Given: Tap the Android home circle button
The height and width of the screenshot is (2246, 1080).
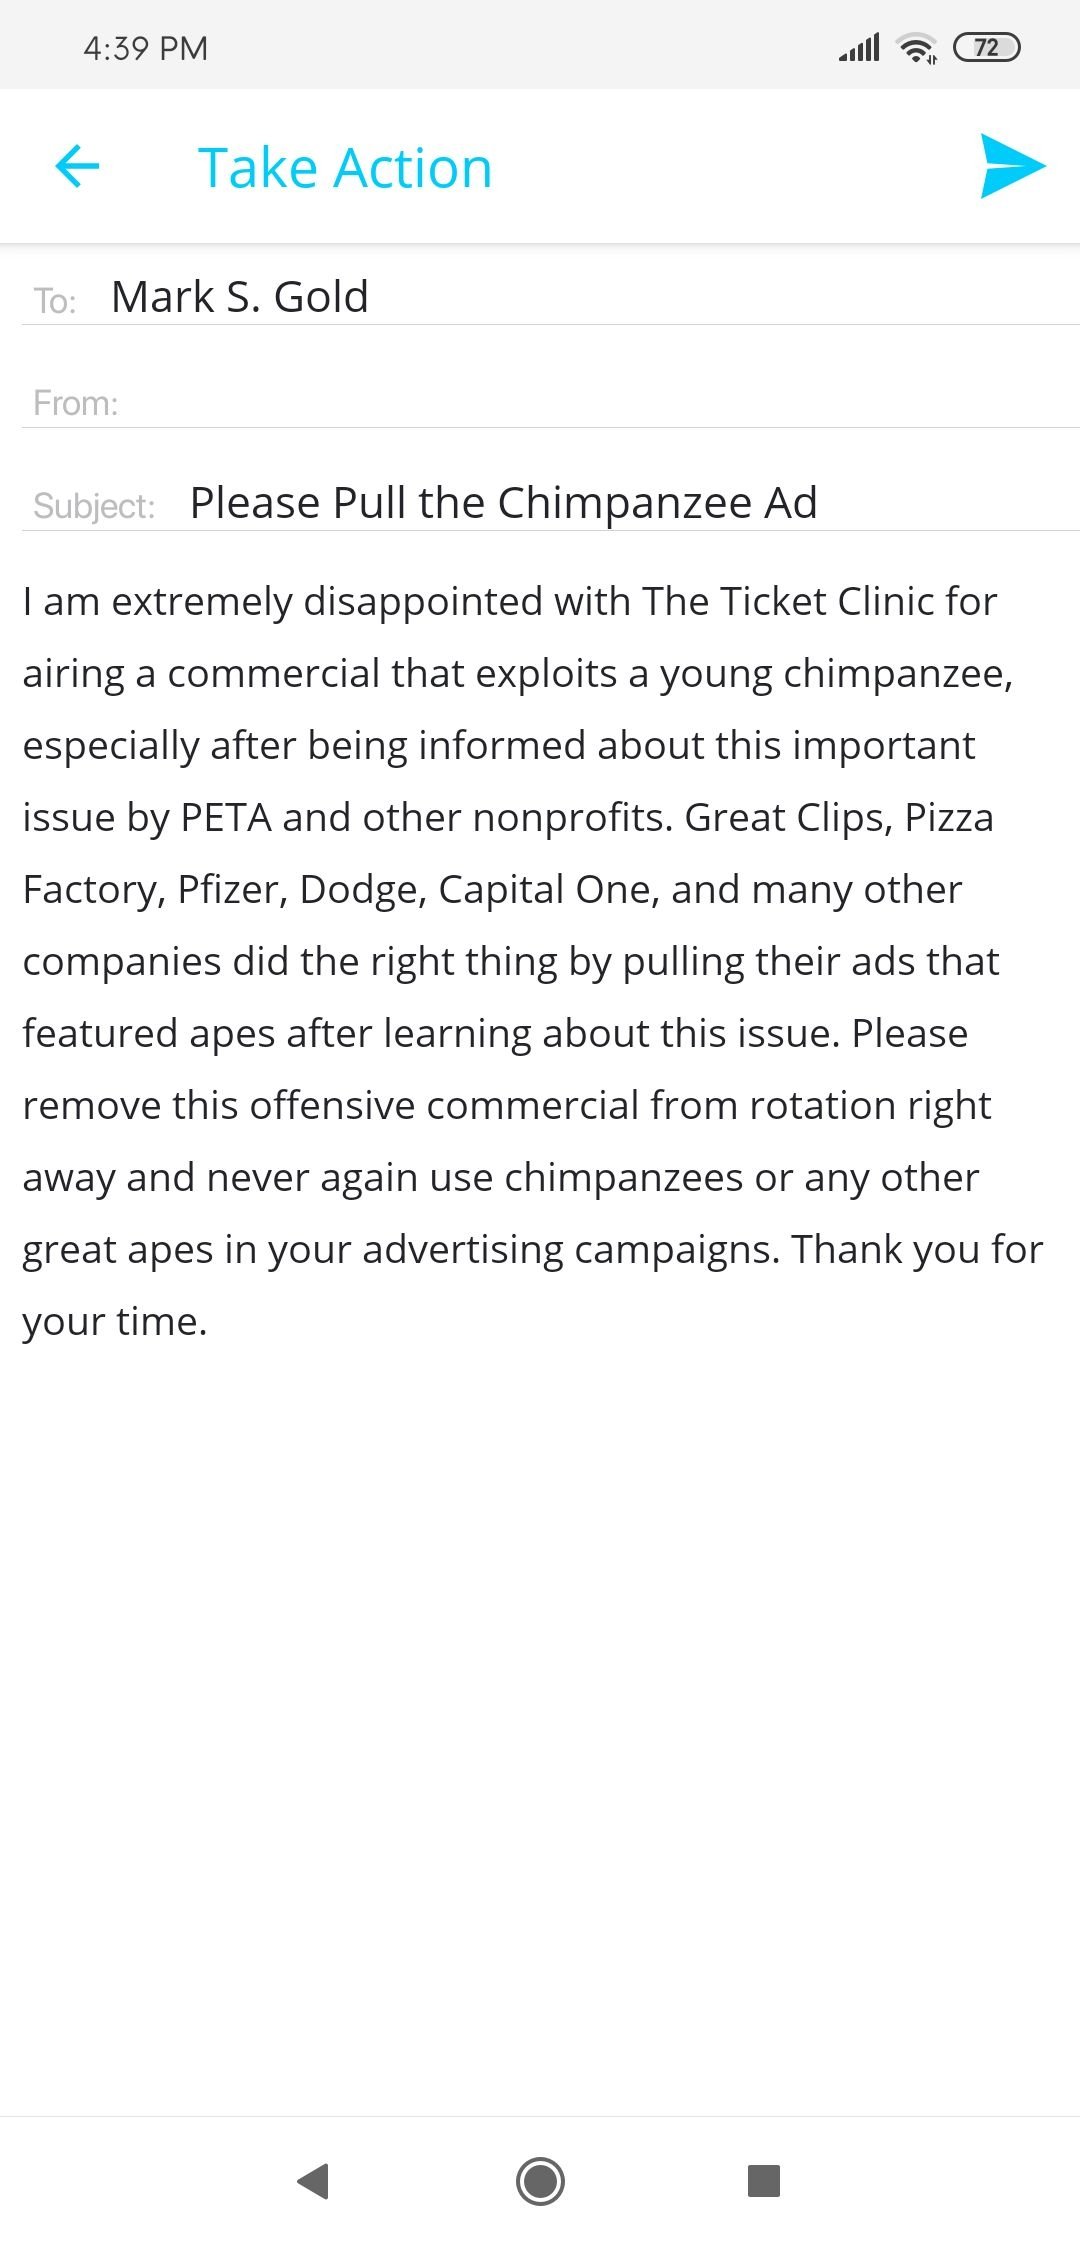Looking at the screenshot, I should [540, 2180].
